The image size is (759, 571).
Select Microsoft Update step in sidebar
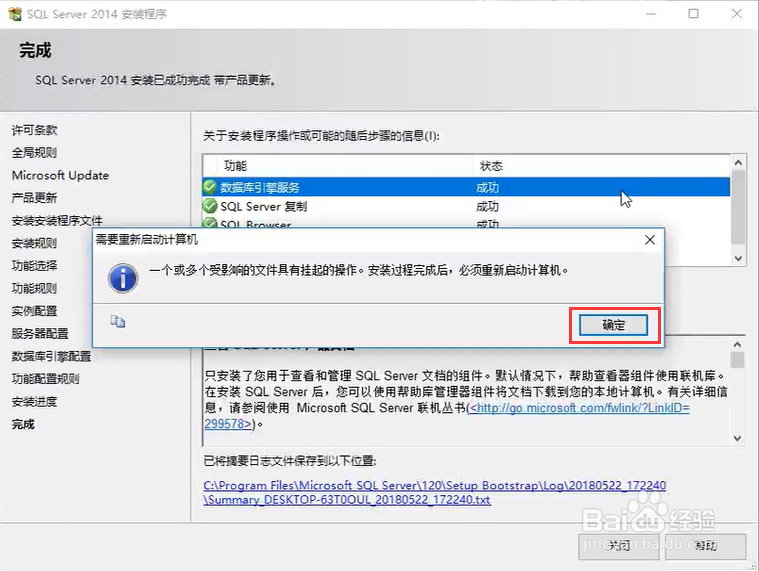click(x=61, y=175)
